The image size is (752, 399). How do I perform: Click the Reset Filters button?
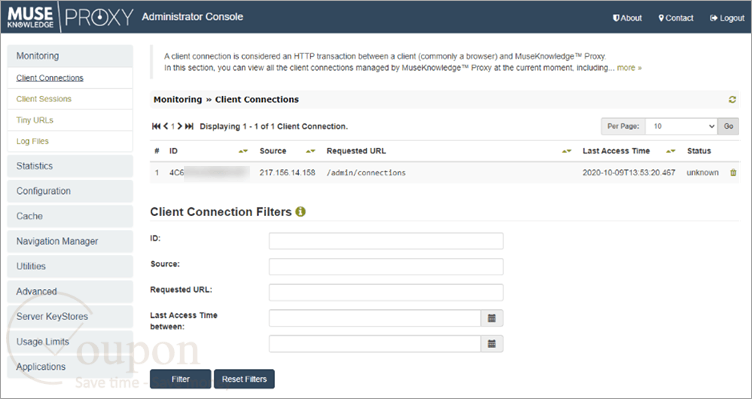[244, 379]
